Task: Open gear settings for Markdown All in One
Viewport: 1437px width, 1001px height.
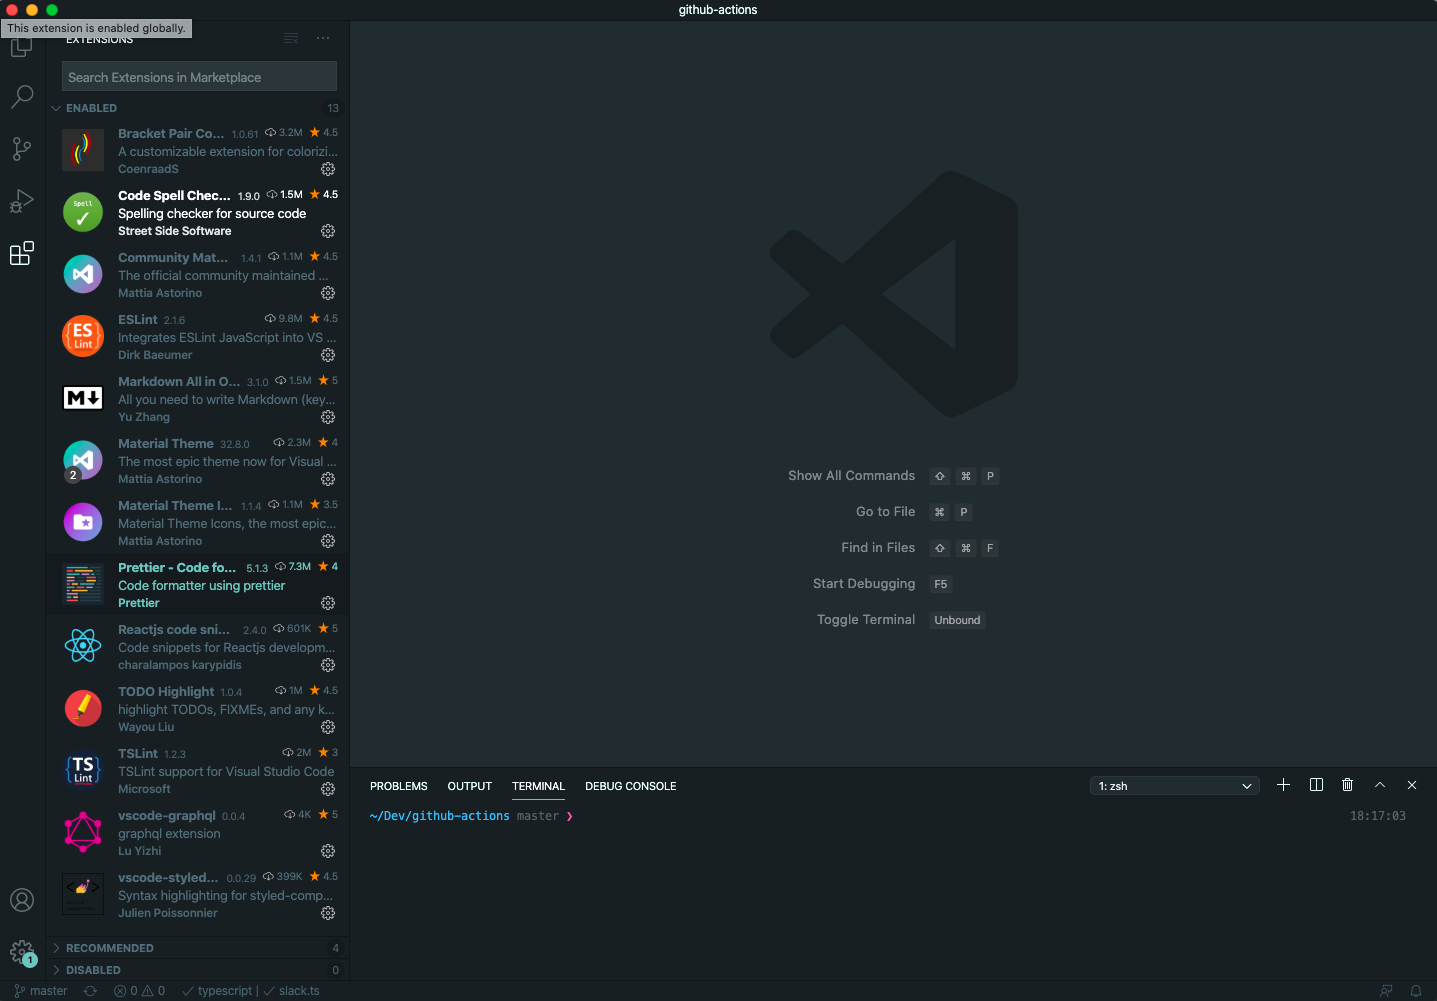Action: (x=328, y=417)
